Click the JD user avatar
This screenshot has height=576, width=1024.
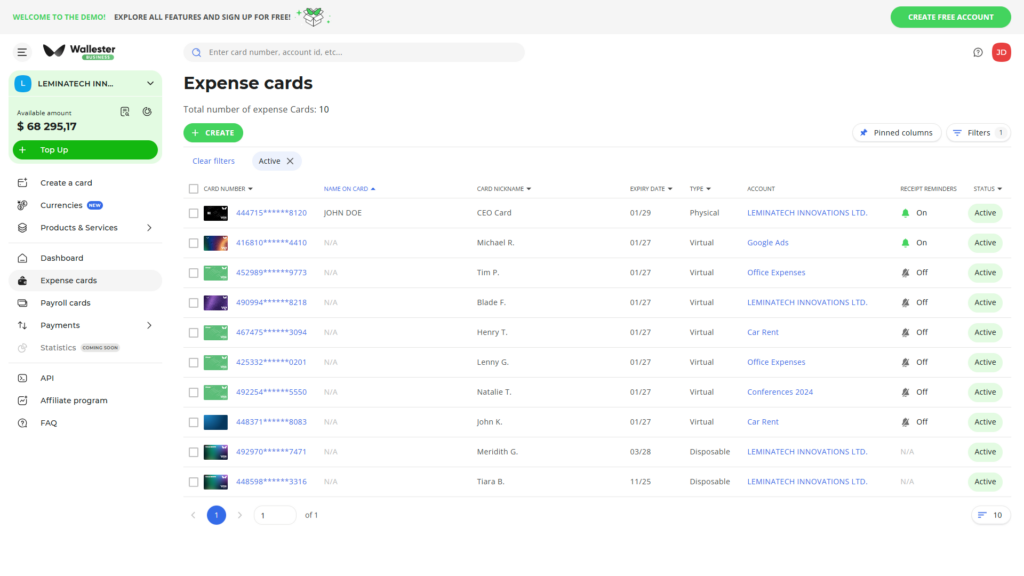click(x=1001, y=52)
